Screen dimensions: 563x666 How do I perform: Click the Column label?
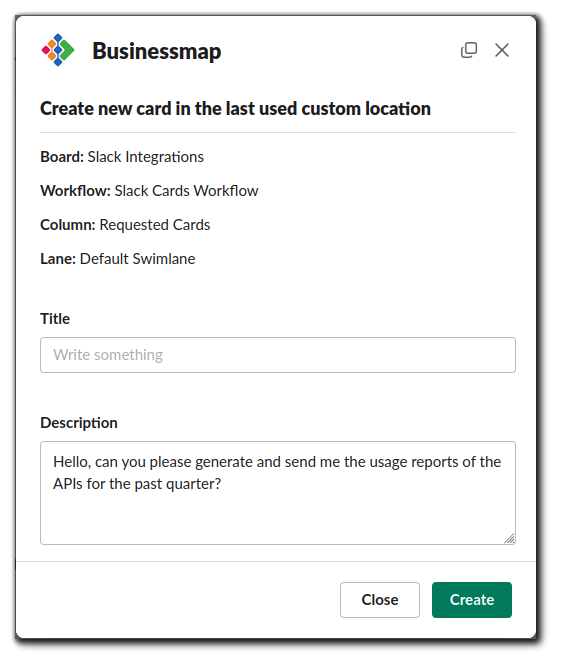point(68,225)
